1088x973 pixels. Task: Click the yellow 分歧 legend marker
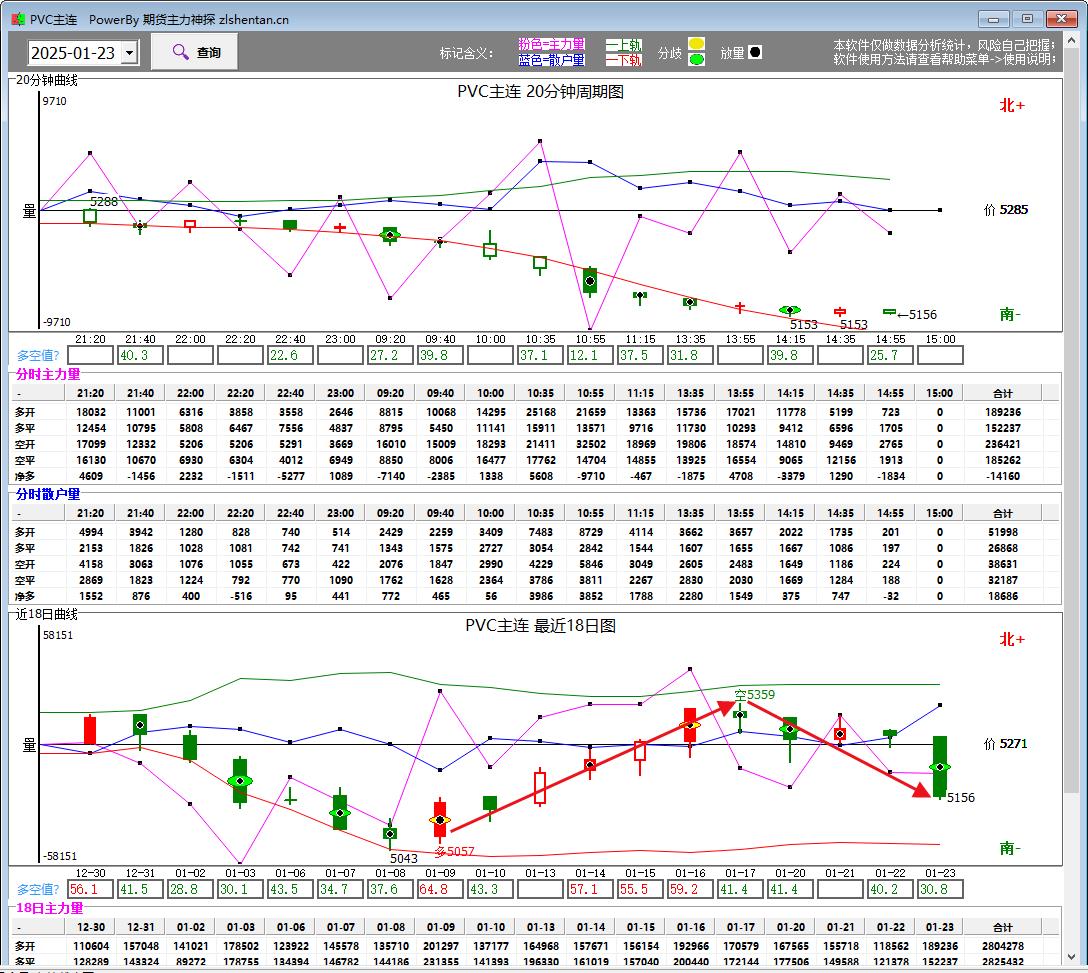697,44
